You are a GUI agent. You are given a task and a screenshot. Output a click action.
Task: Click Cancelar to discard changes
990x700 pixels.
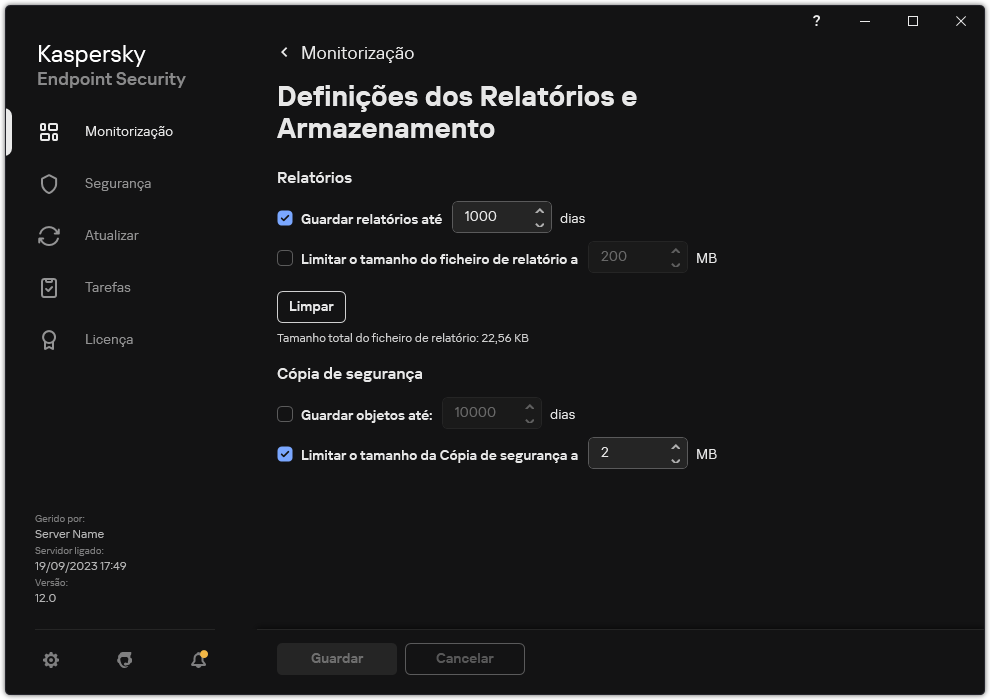click(x=464, y=658)
